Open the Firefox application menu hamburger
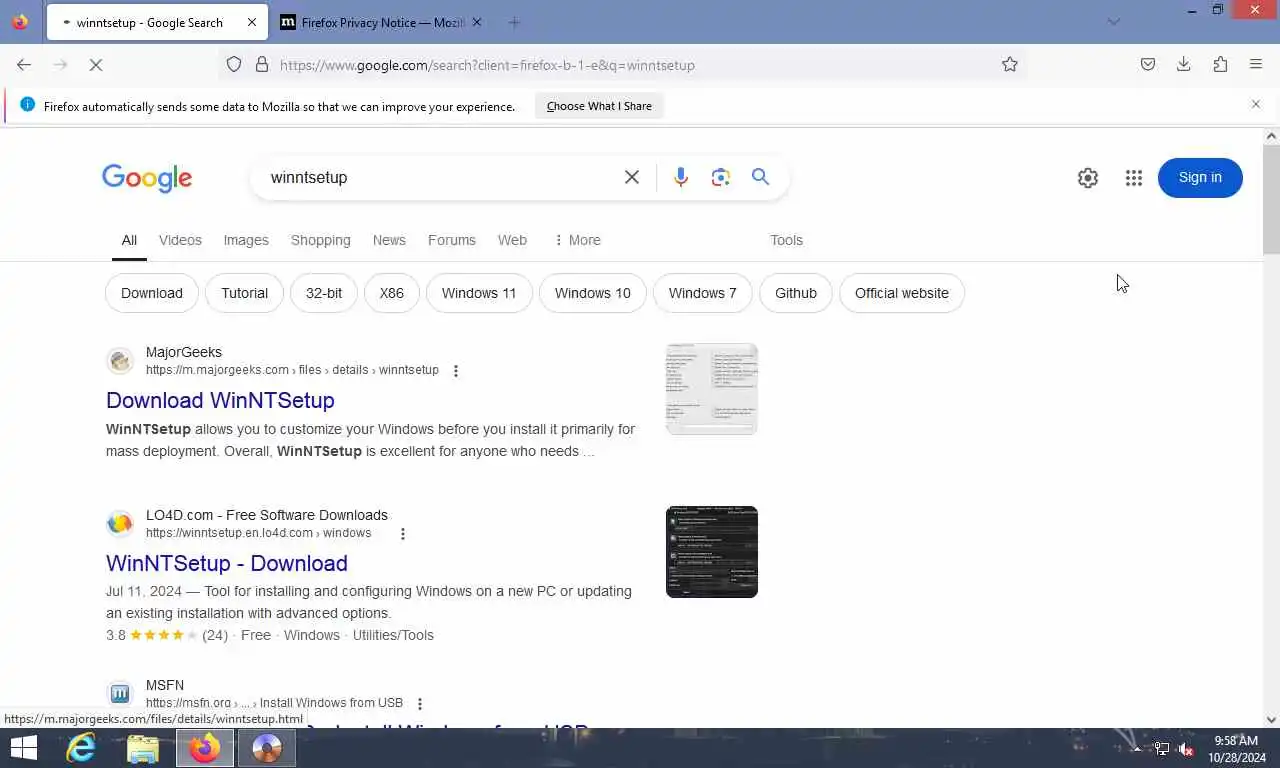1280x768 pixels. pyautogui.click(x=1256, y=65)
